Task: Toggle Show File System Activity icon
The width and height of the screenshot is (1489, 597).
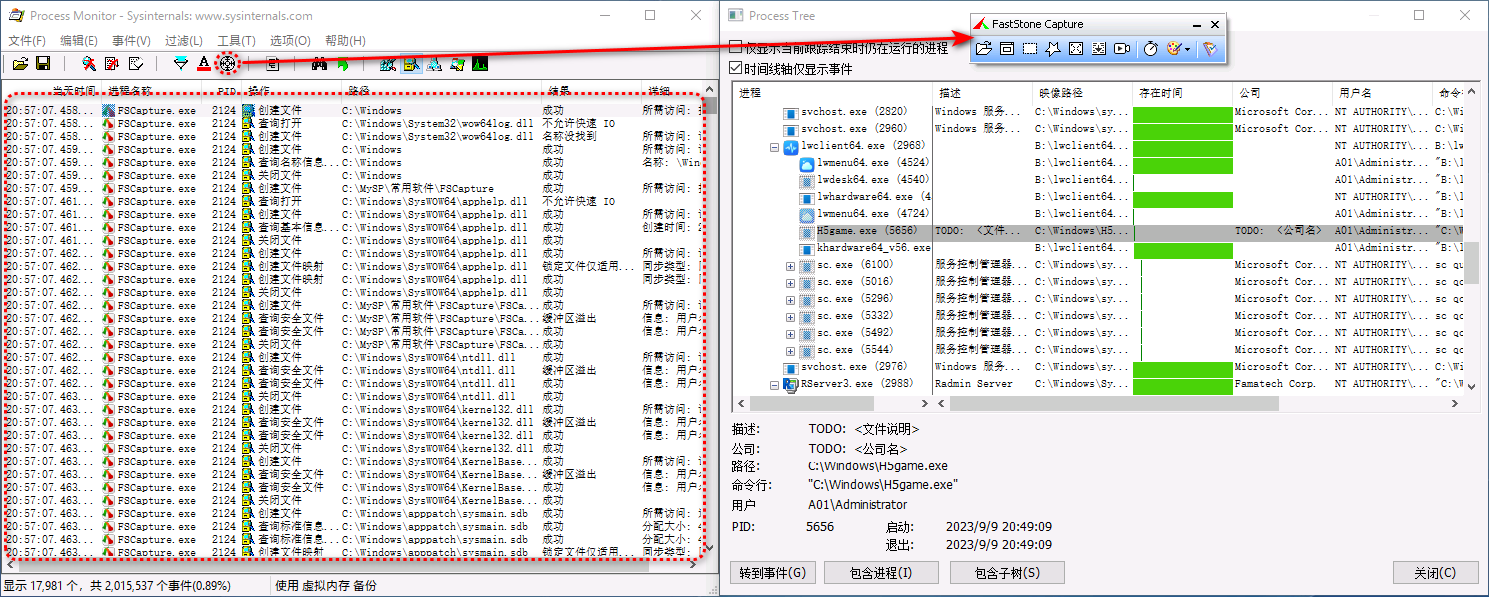Action: (x=410, y=64)
